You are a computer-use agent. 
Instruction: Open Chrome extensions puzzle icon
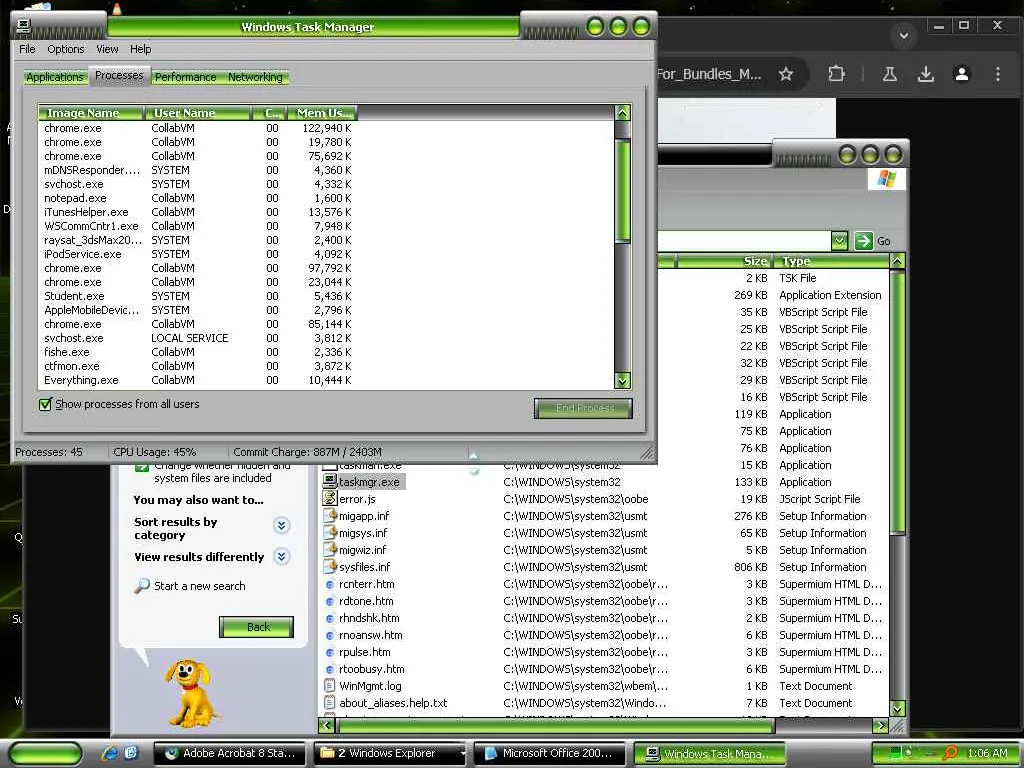tap(837, 74)
